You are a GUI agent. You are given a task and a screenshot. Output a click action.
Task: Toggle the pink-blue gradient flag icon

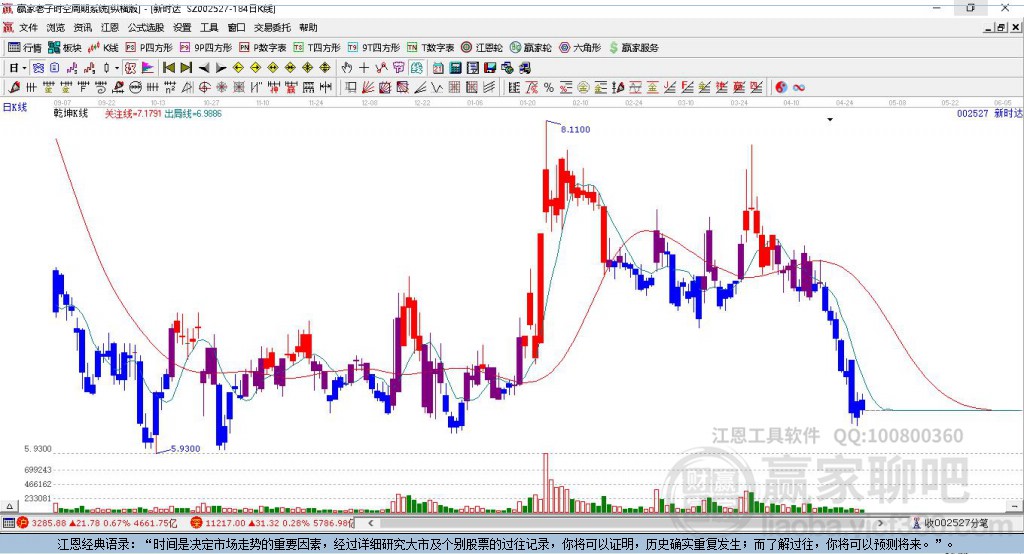coord(148,68)
